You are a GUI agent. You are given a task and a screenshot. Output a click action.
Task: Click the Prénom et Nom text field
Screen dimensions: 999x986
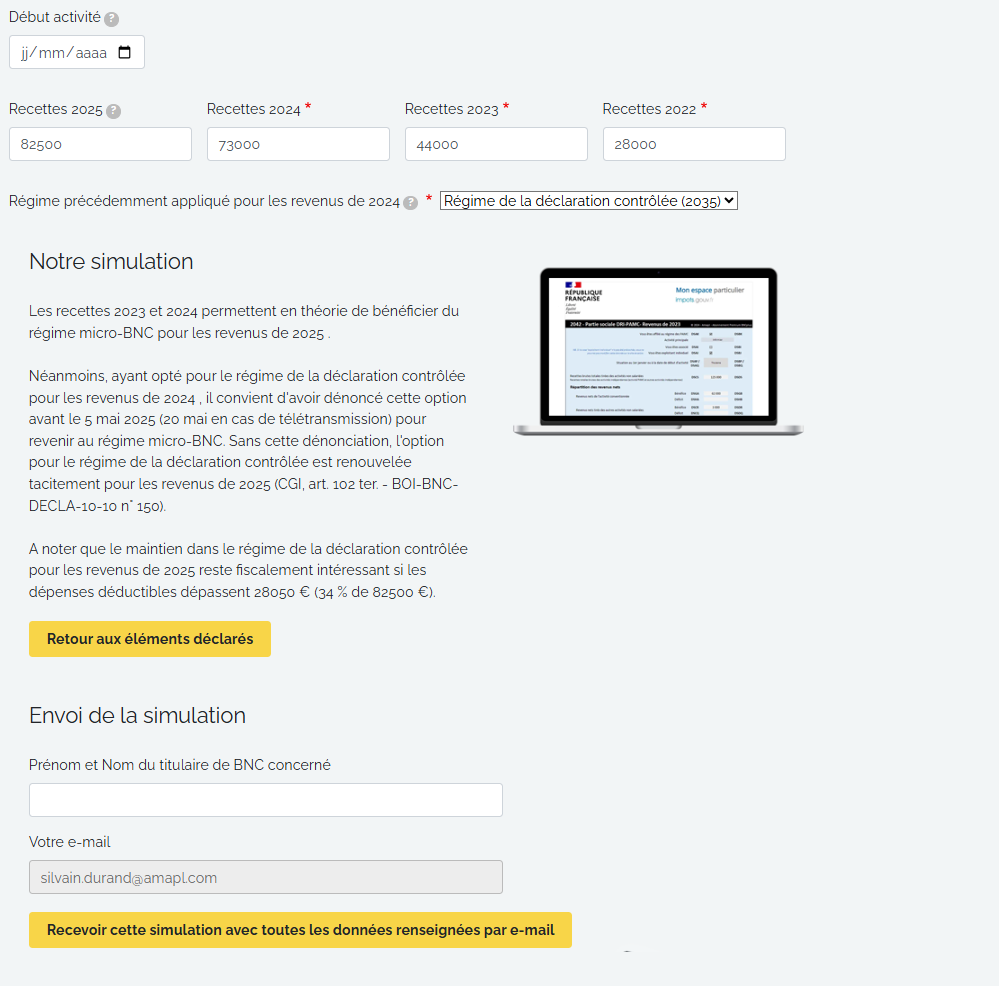[x=266, y=800]
